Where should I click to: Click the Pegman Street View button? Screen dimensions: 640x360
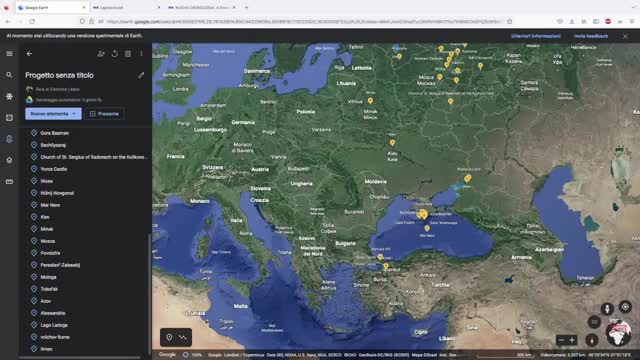click(x=607, y=309)
